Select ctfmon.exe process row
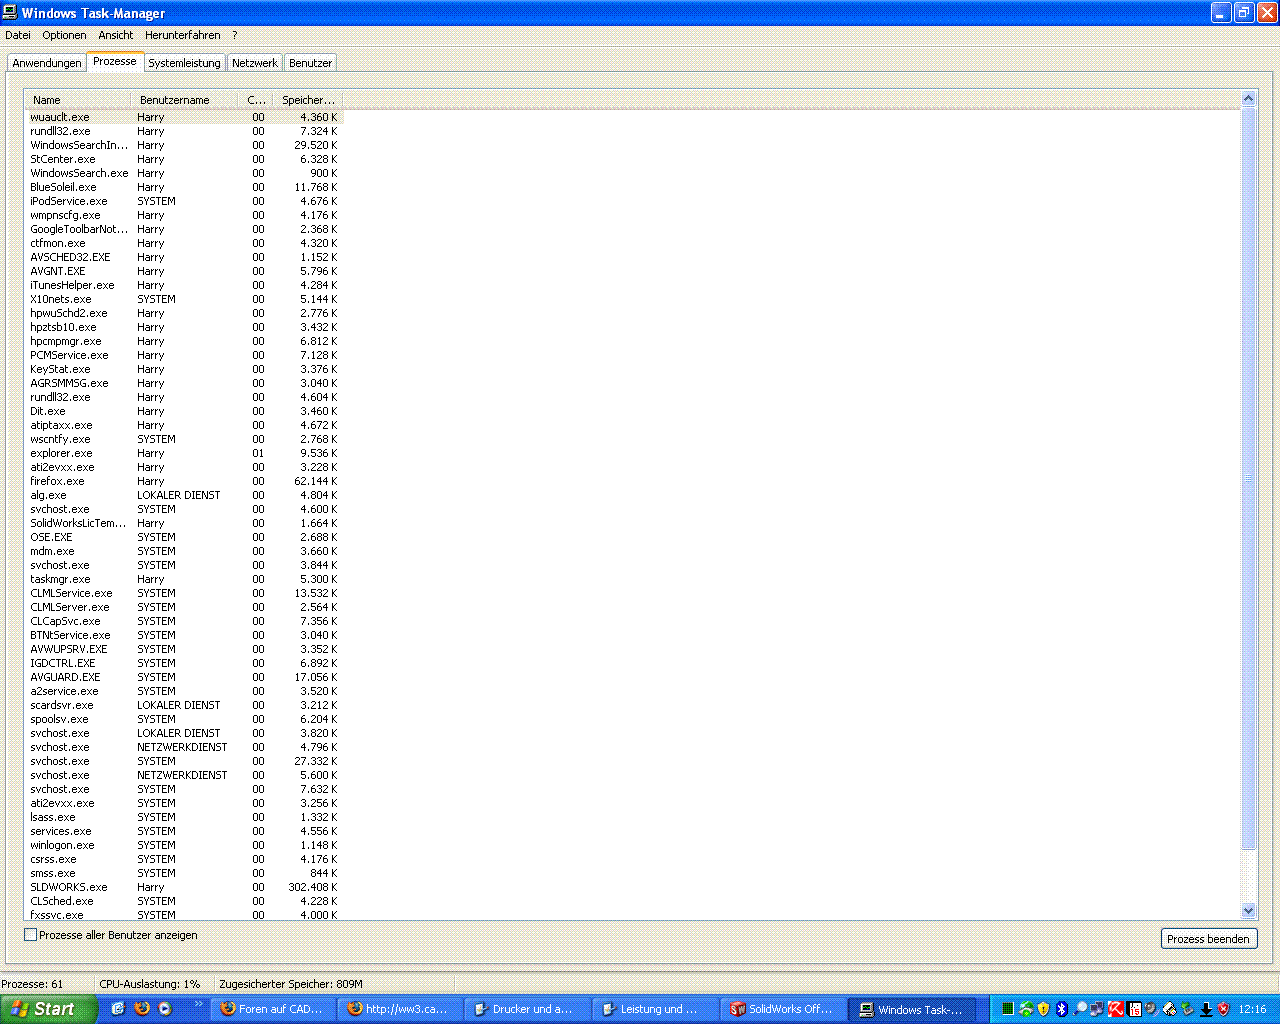The width and height of the screenshot is (1280, 1024). pos(184,243)
